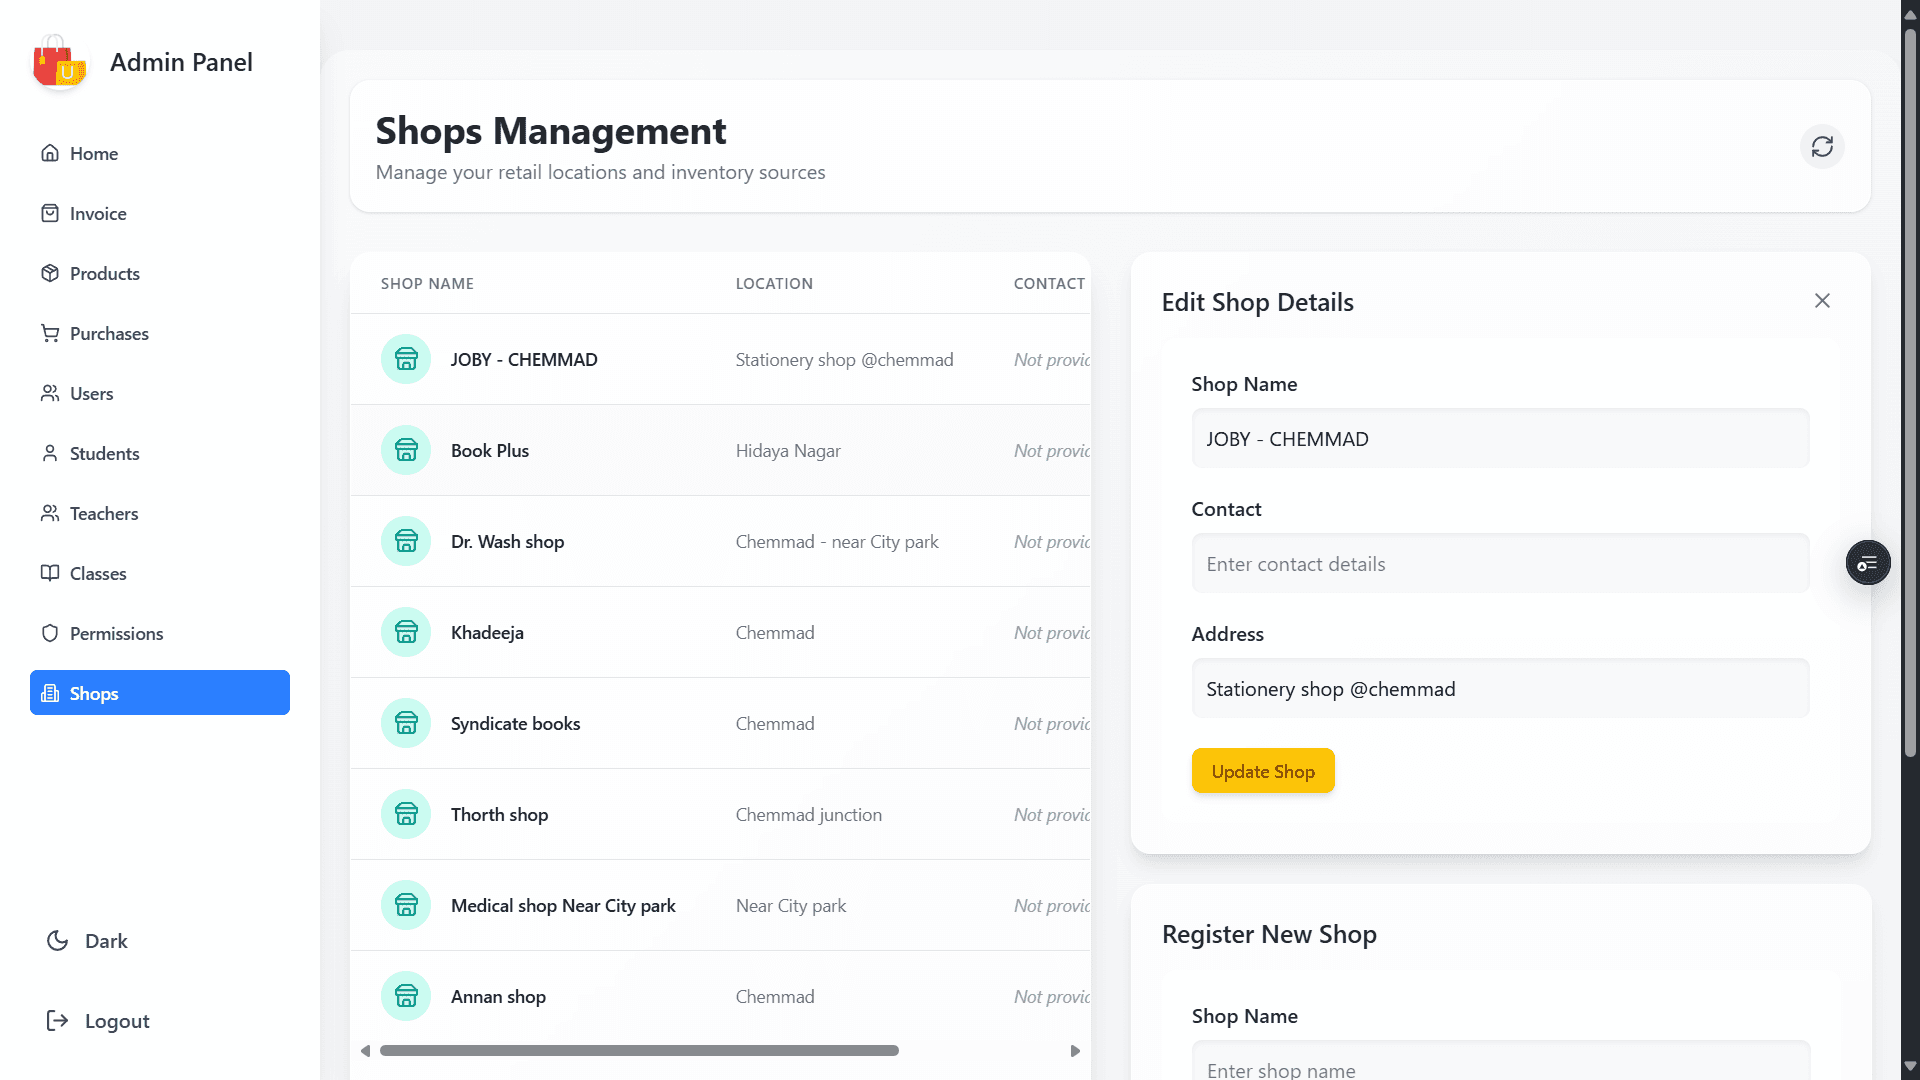Navigate to Purchases
The image size is (1920, 1080).
160,333
